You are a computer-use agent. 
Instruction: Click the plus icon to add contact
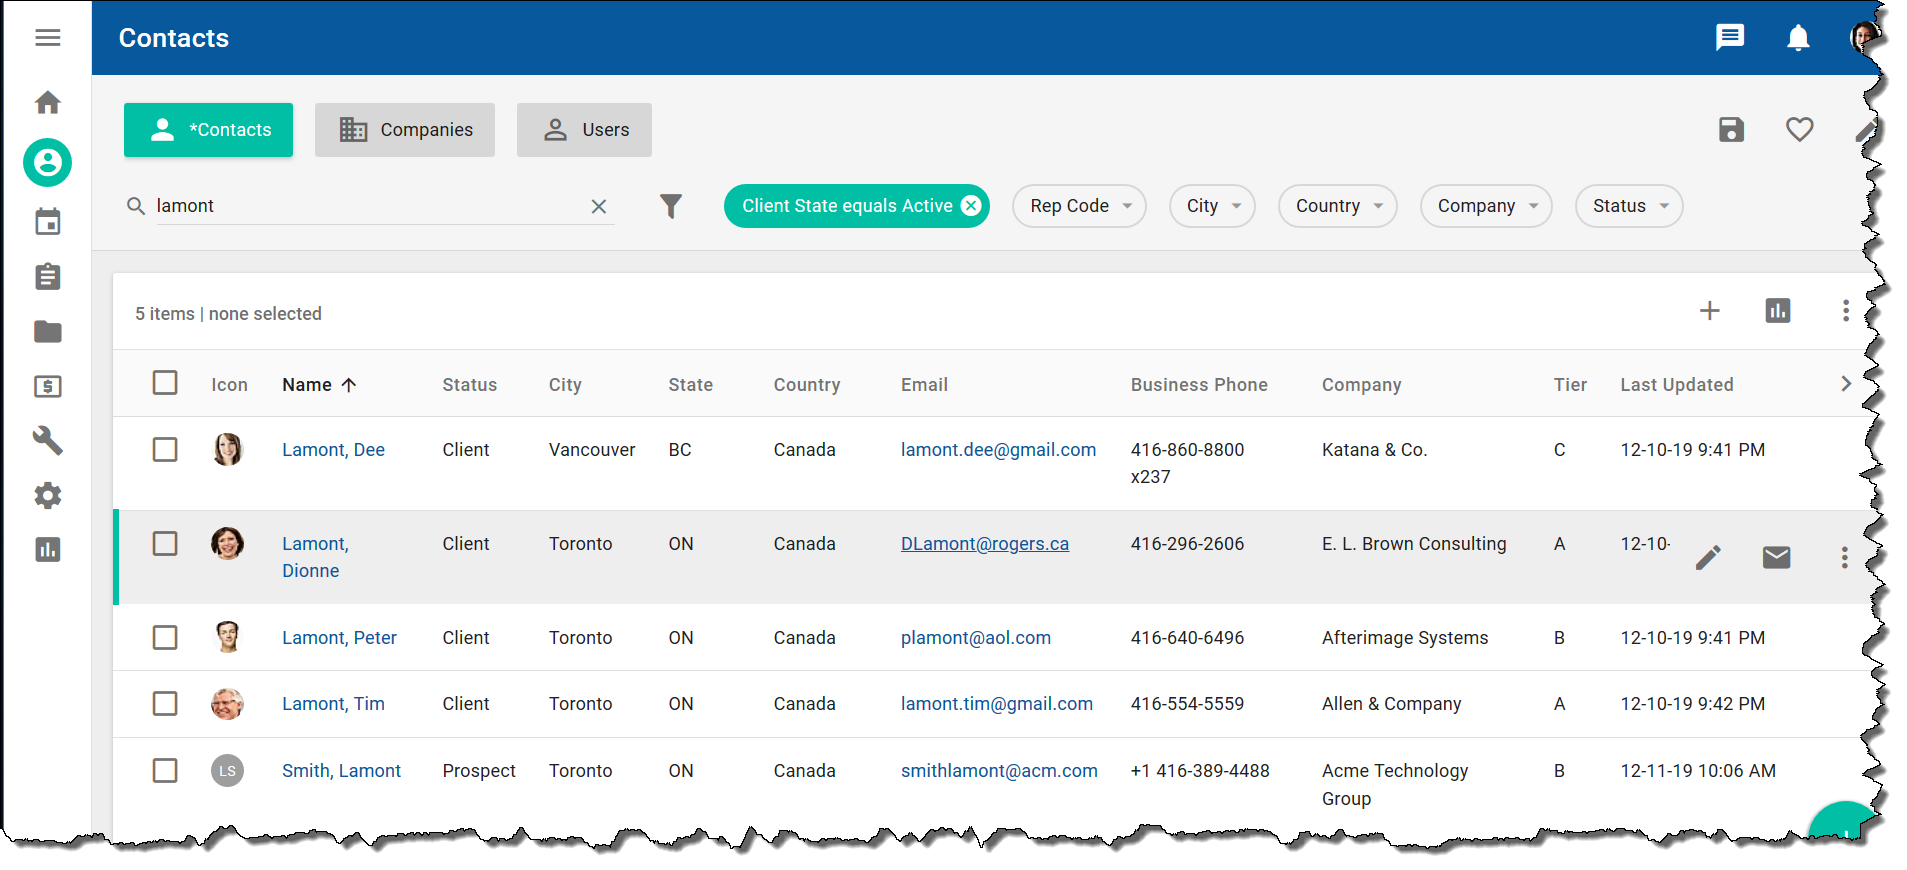pos(1709,311)
